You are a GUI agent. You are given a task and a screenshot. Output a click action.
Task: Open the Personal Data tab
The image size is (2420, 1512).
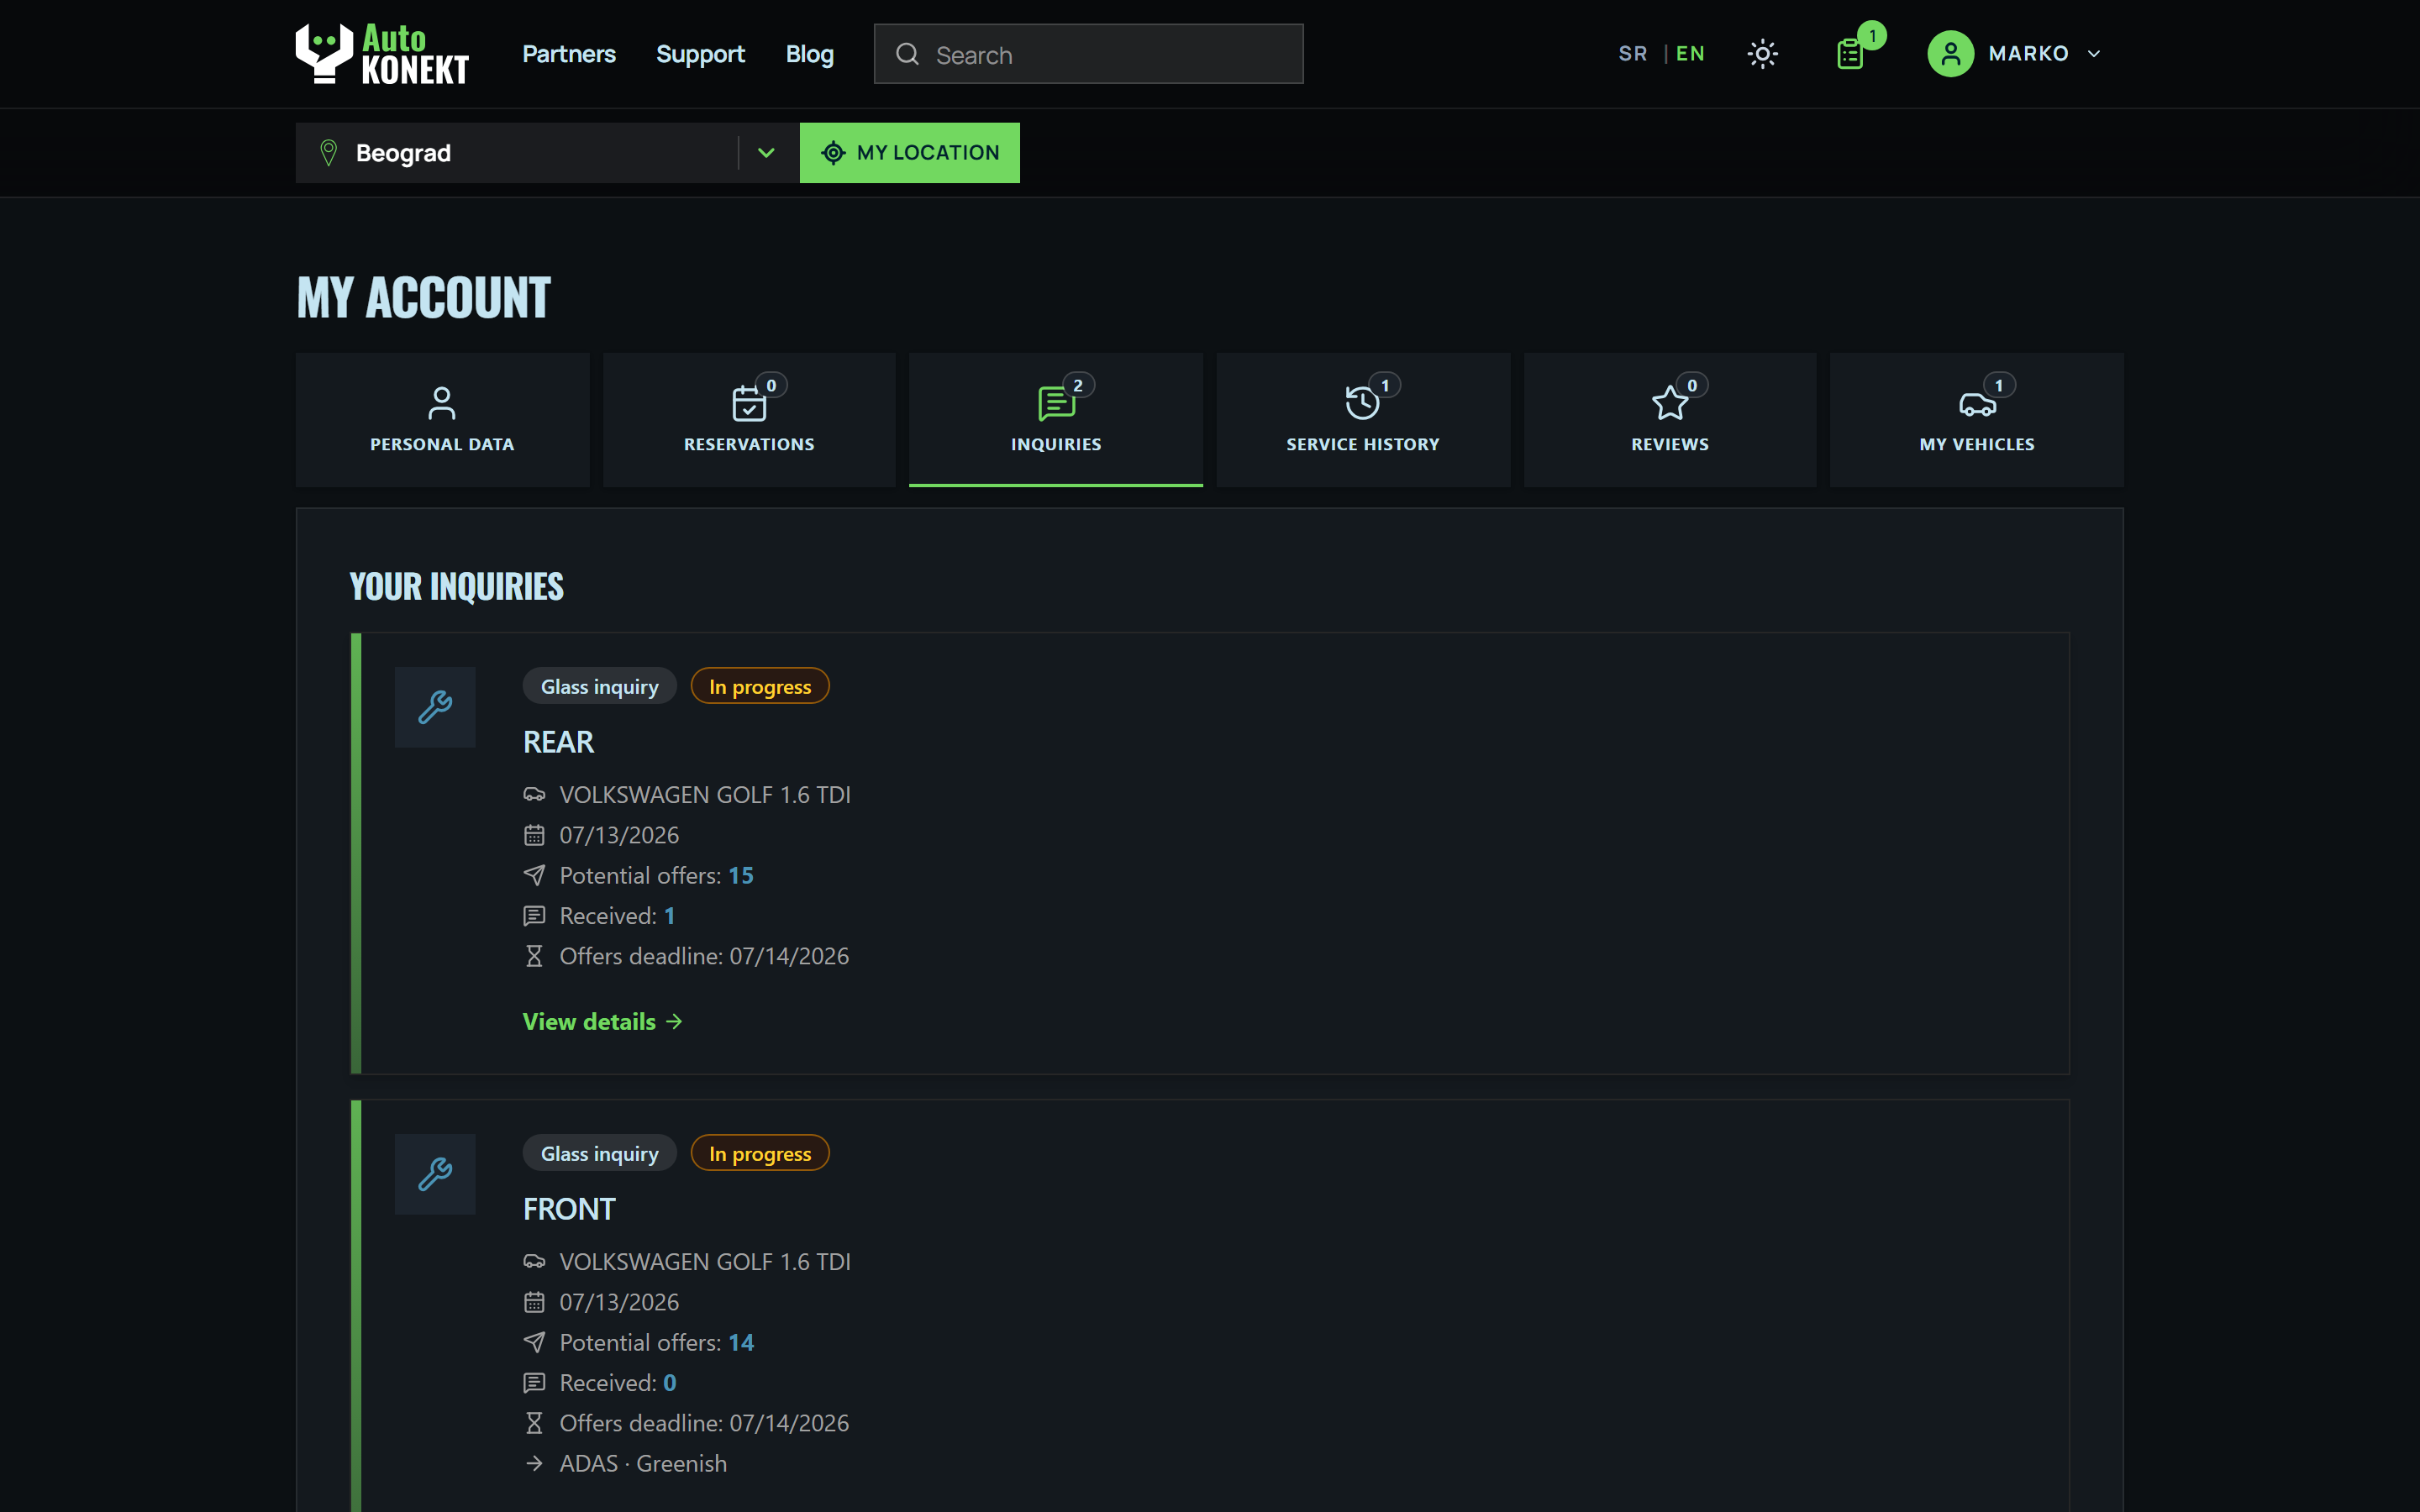(x=442, y=419)
